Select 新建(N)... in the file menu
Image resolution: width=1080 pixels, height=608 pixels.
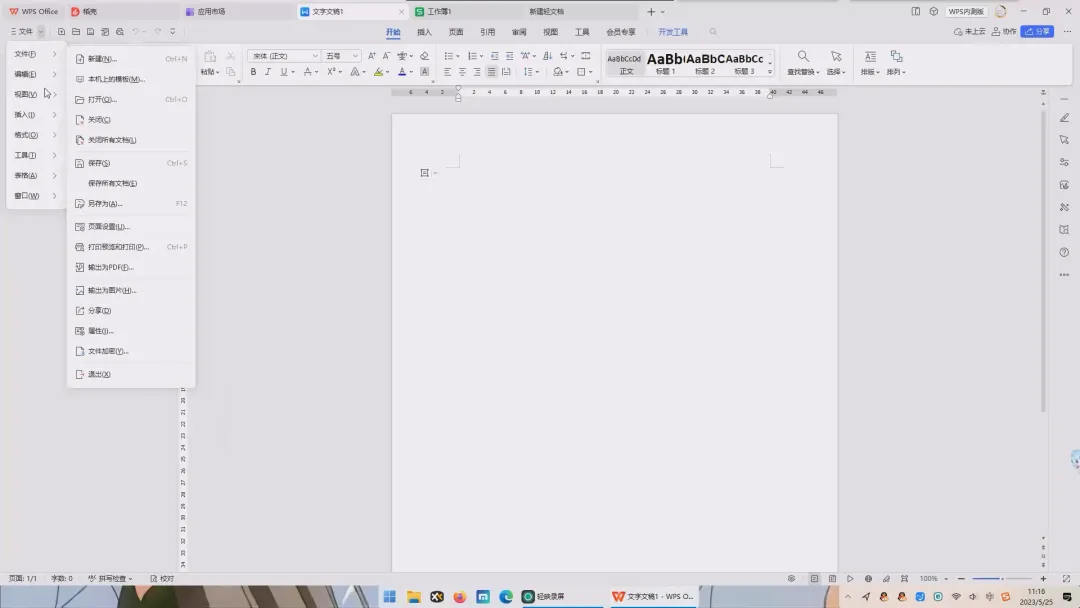coord(131,59)
